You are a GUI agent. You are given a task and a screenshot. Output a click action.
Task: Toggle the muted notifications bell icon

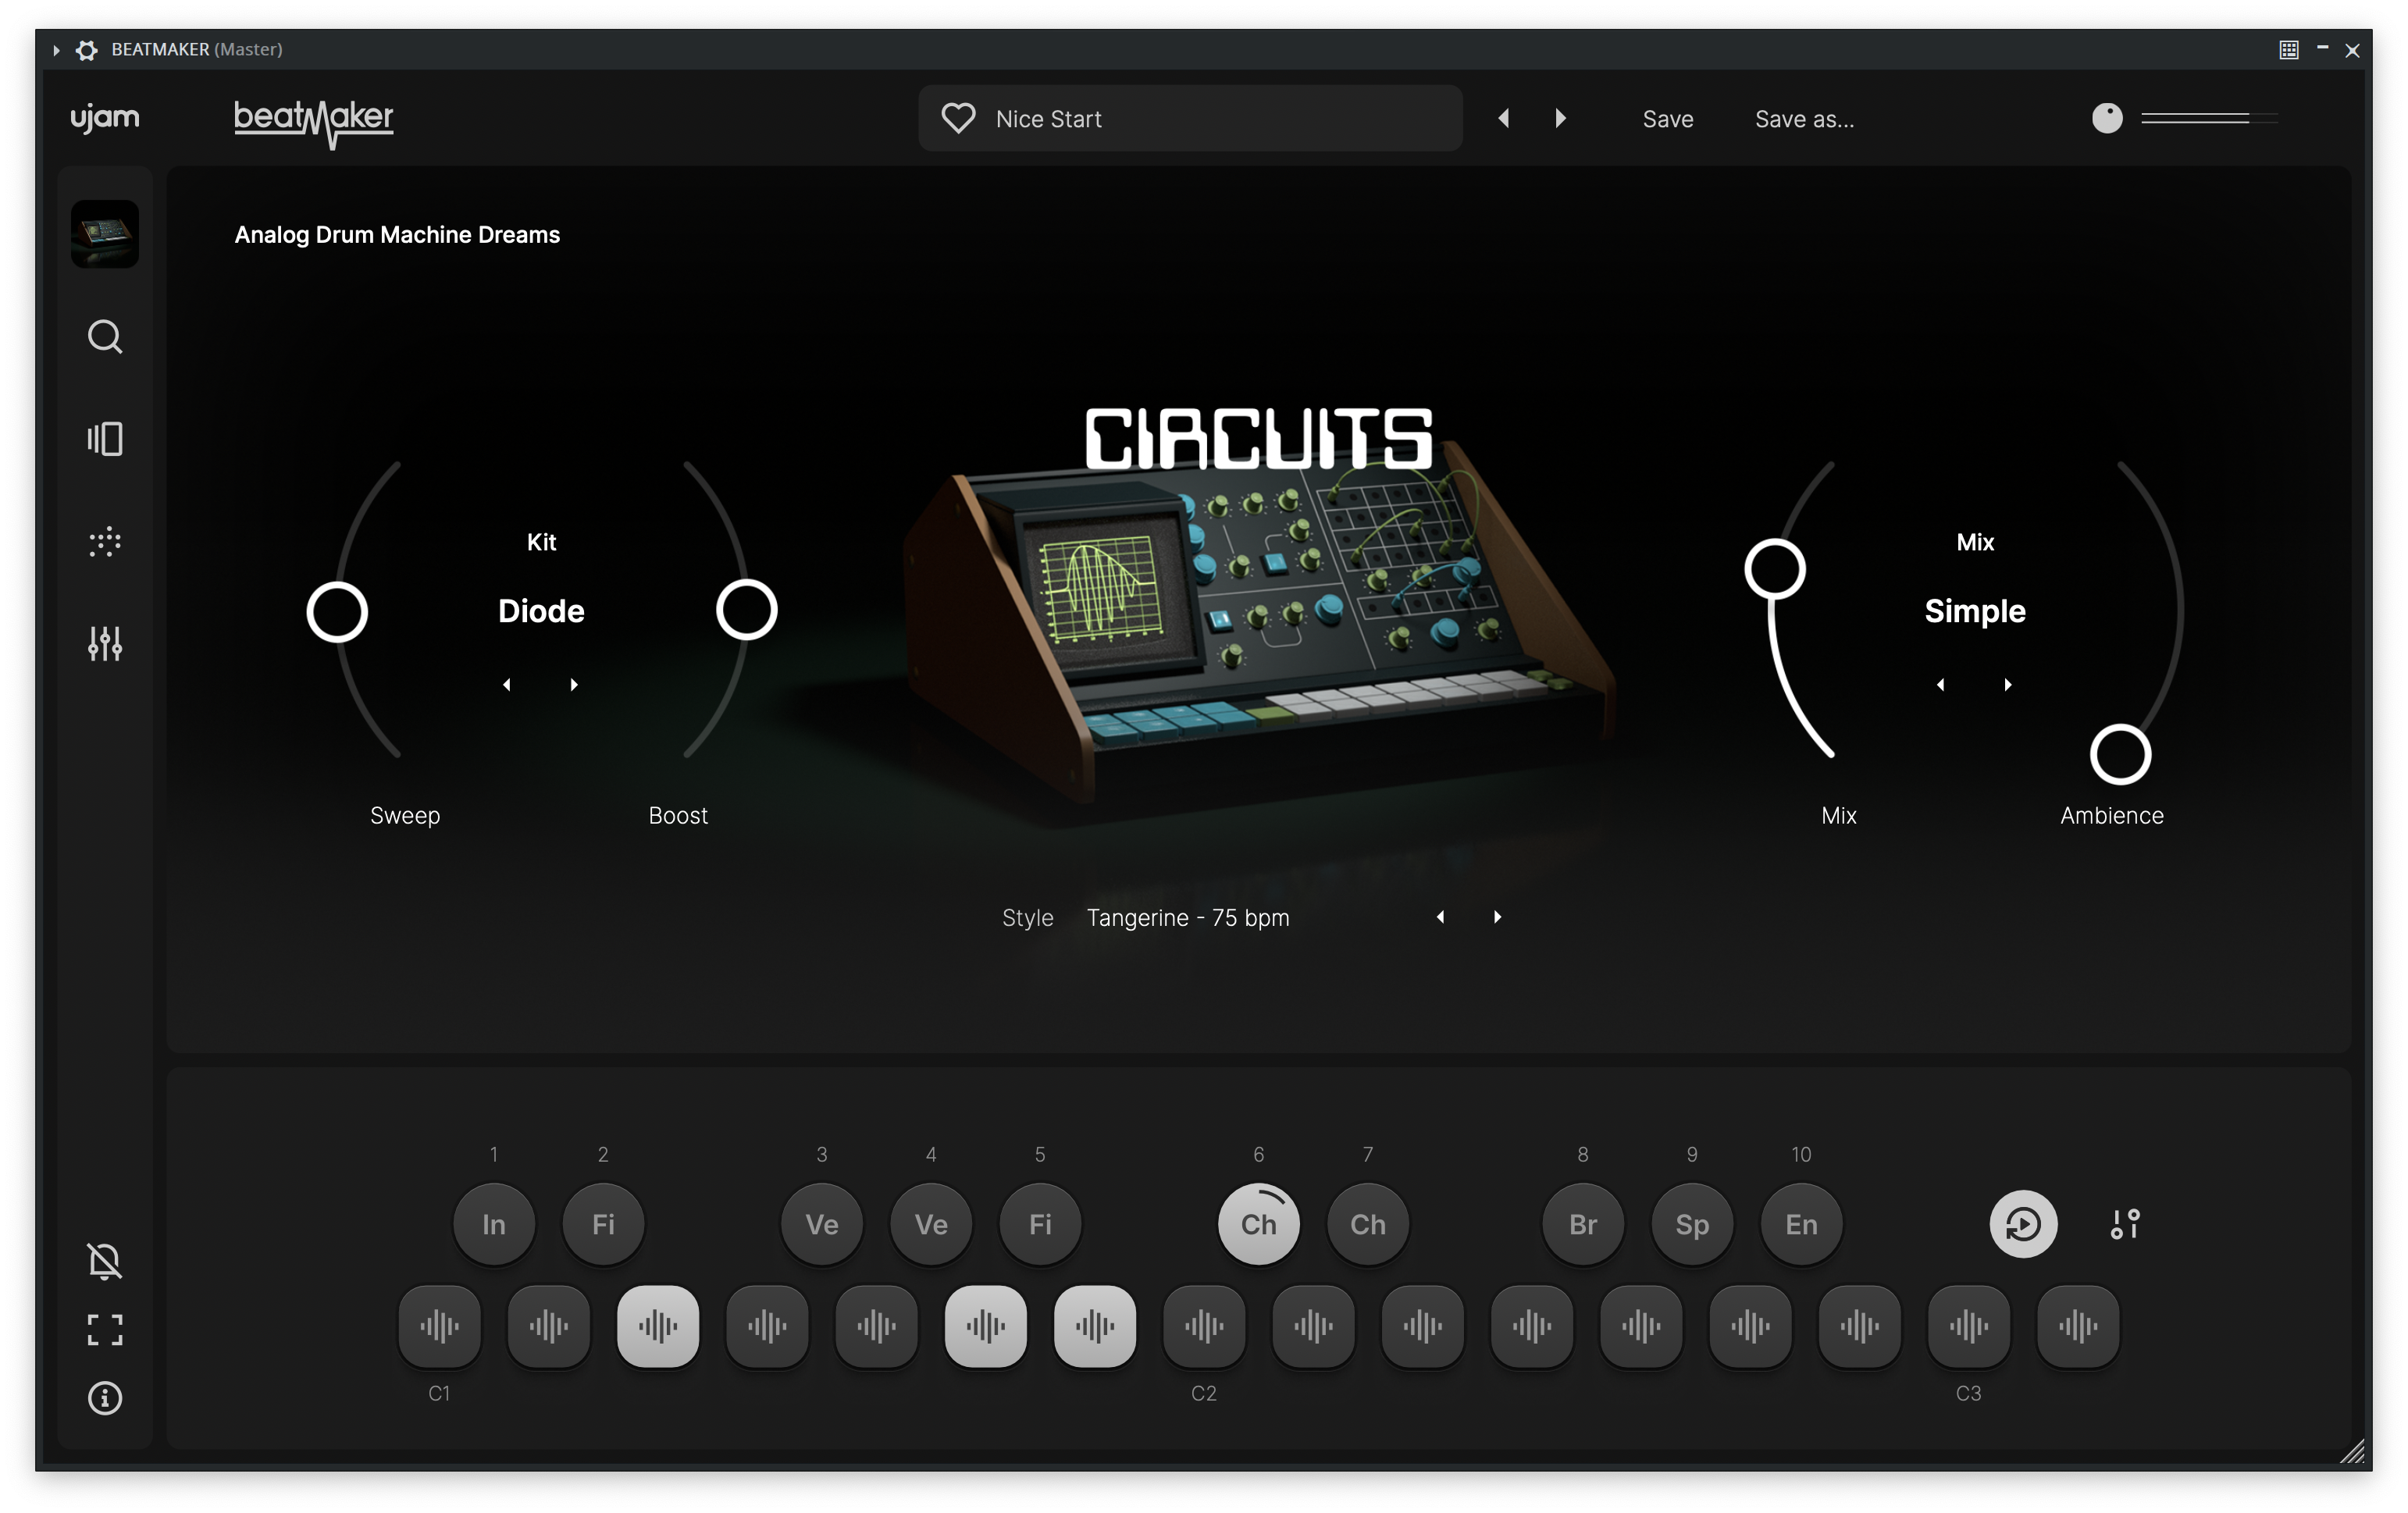pos(105,1261)
